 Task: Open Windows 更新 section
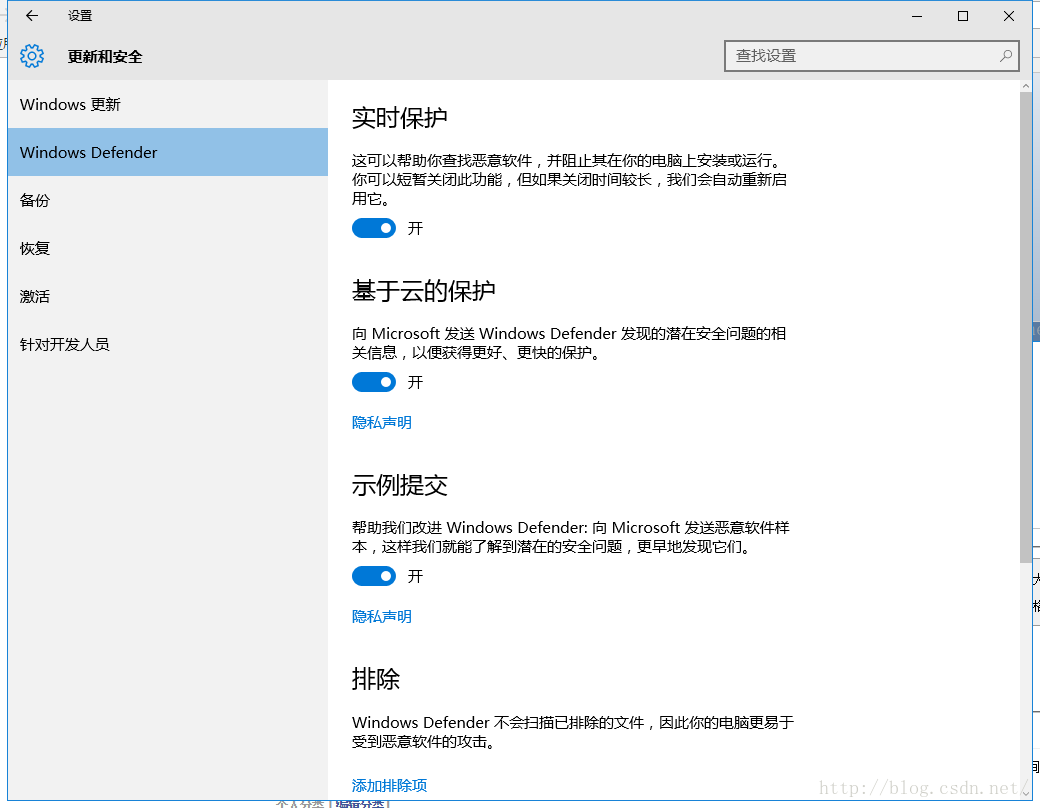(x=168, y=104)
